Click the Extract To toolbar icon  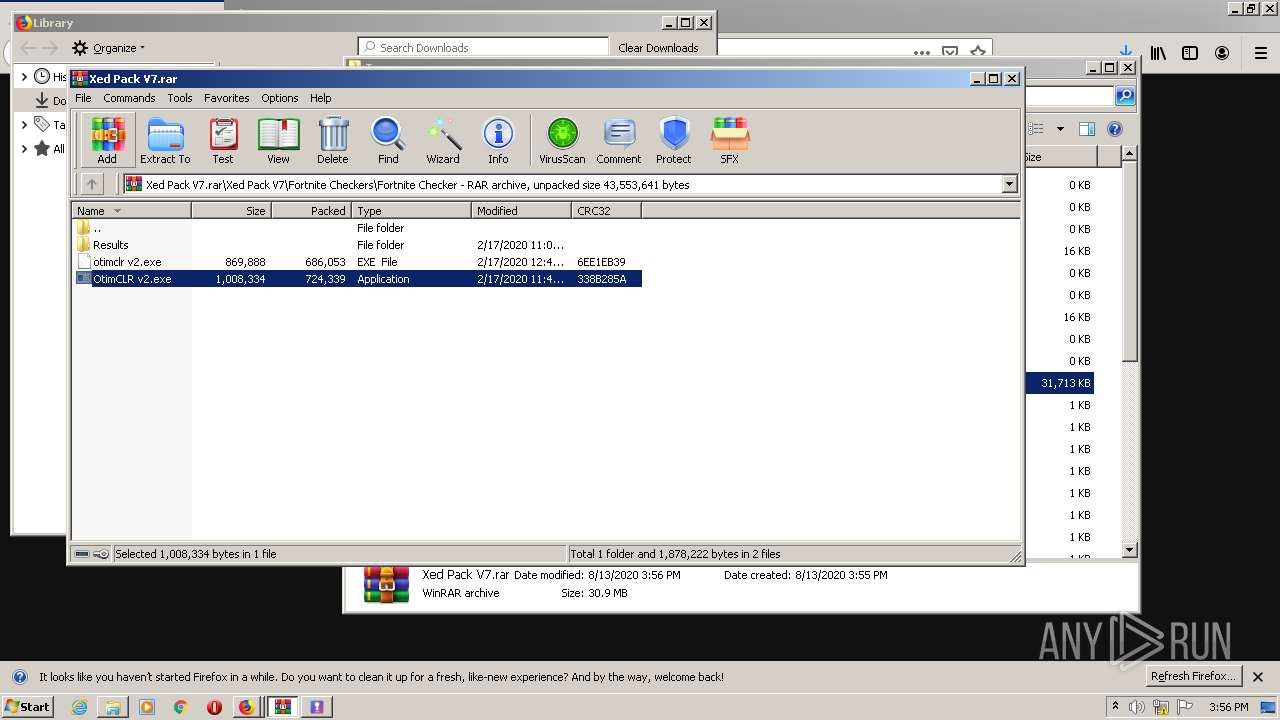(x=165, y=140)
